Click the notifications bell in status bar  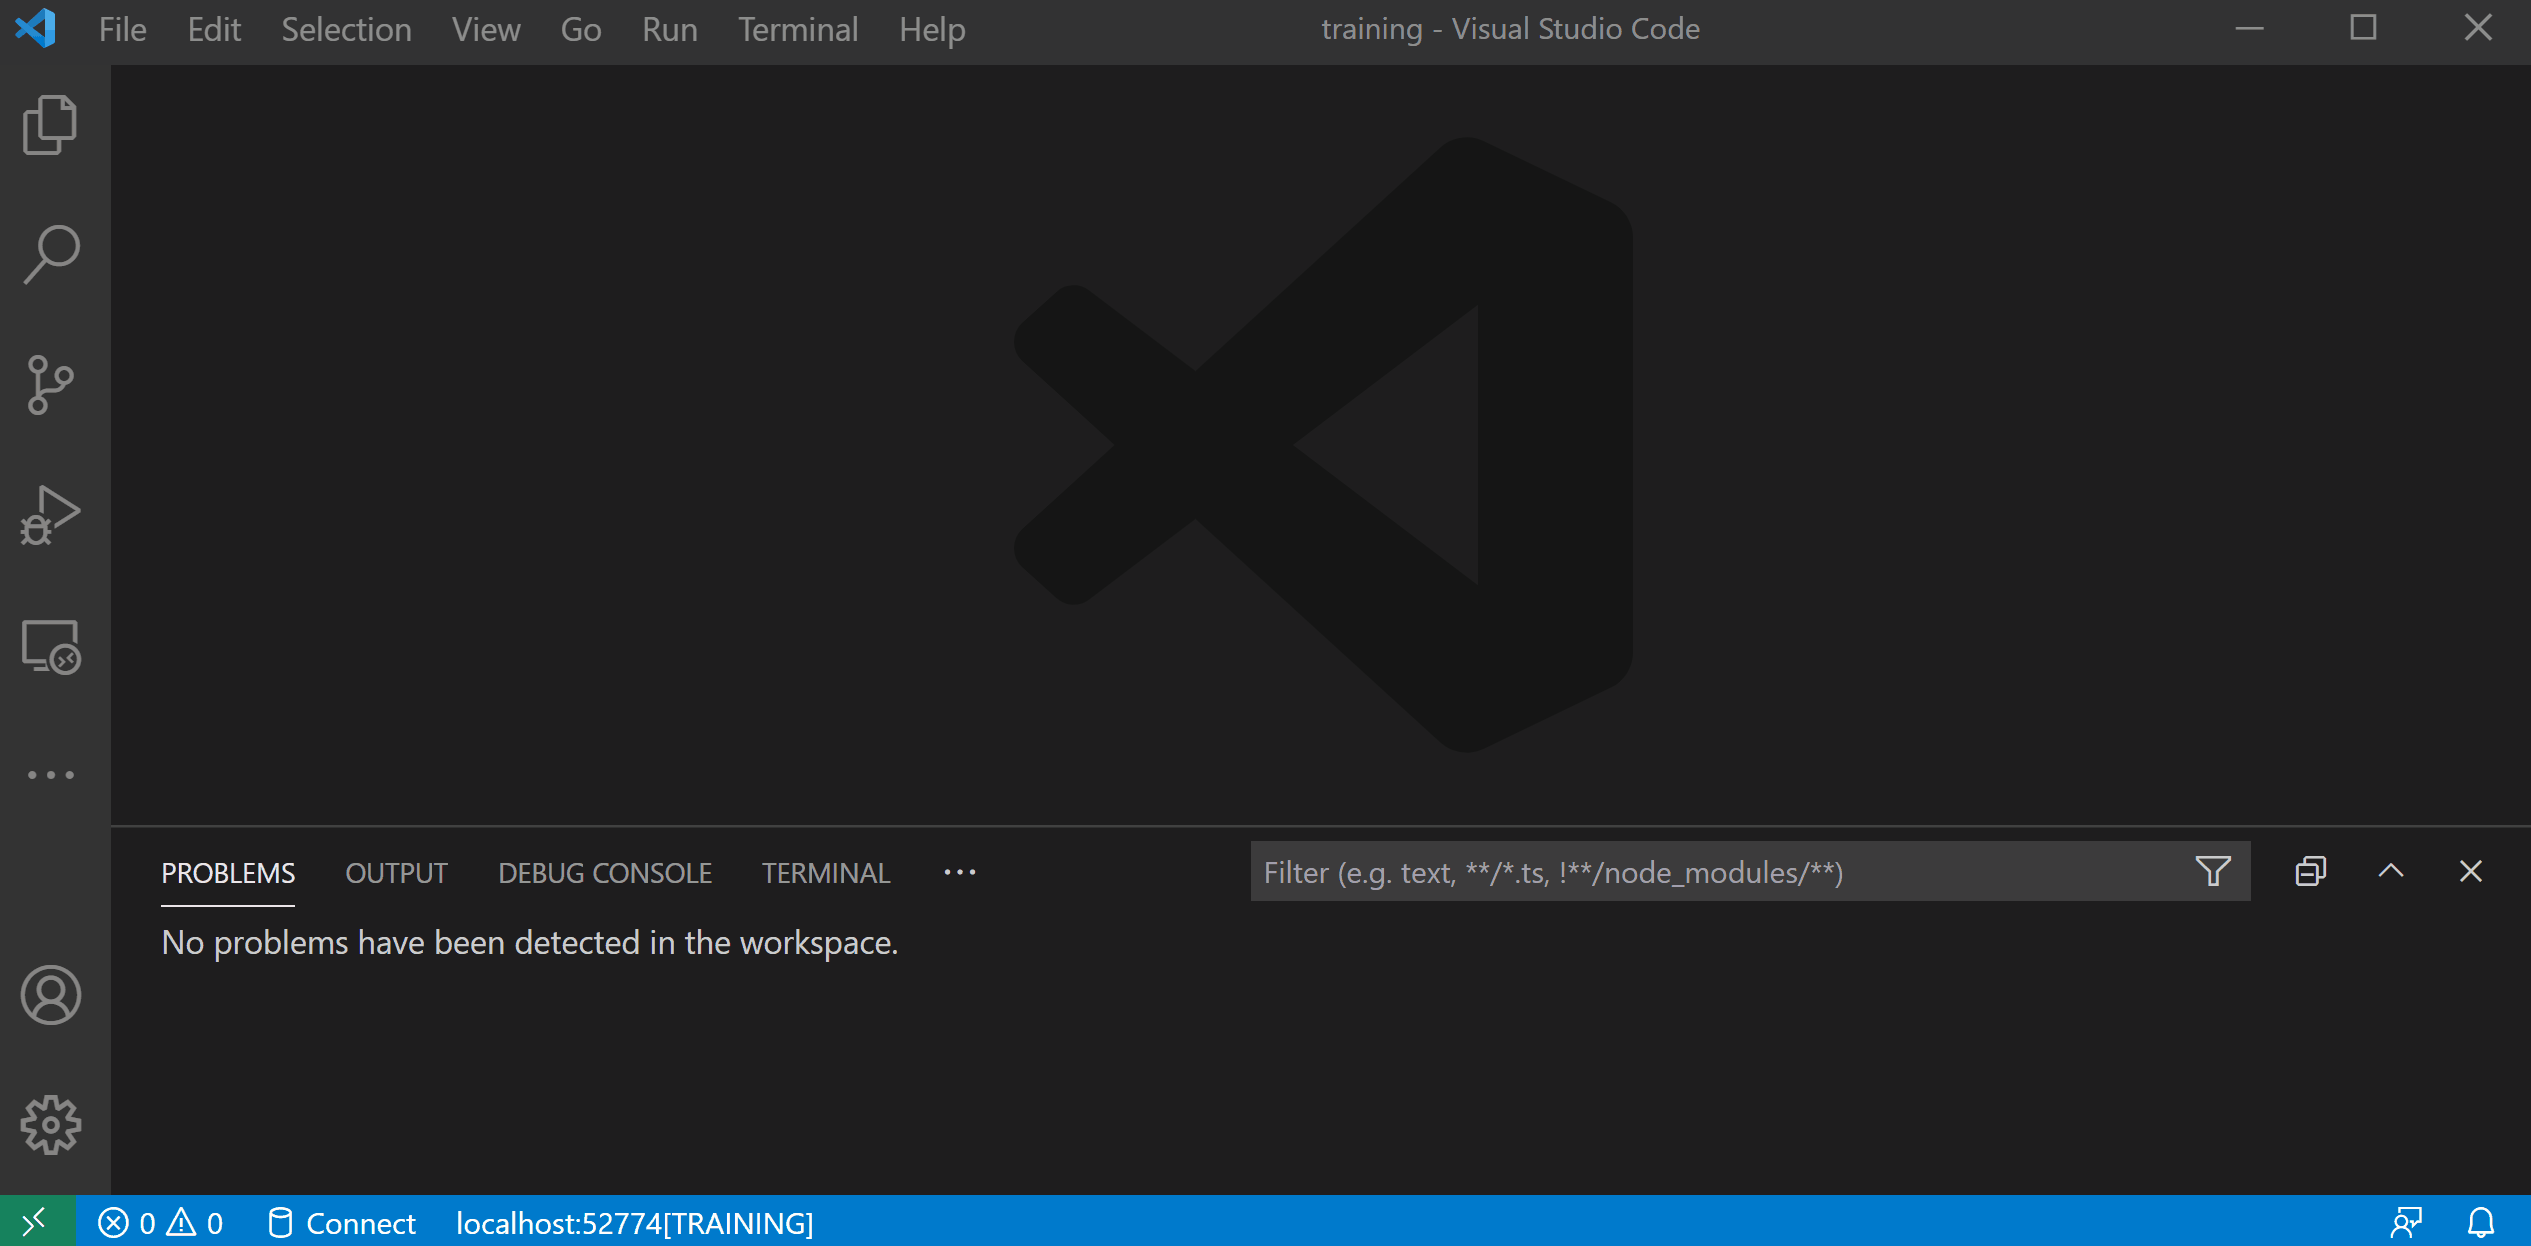[2480, 1222]
